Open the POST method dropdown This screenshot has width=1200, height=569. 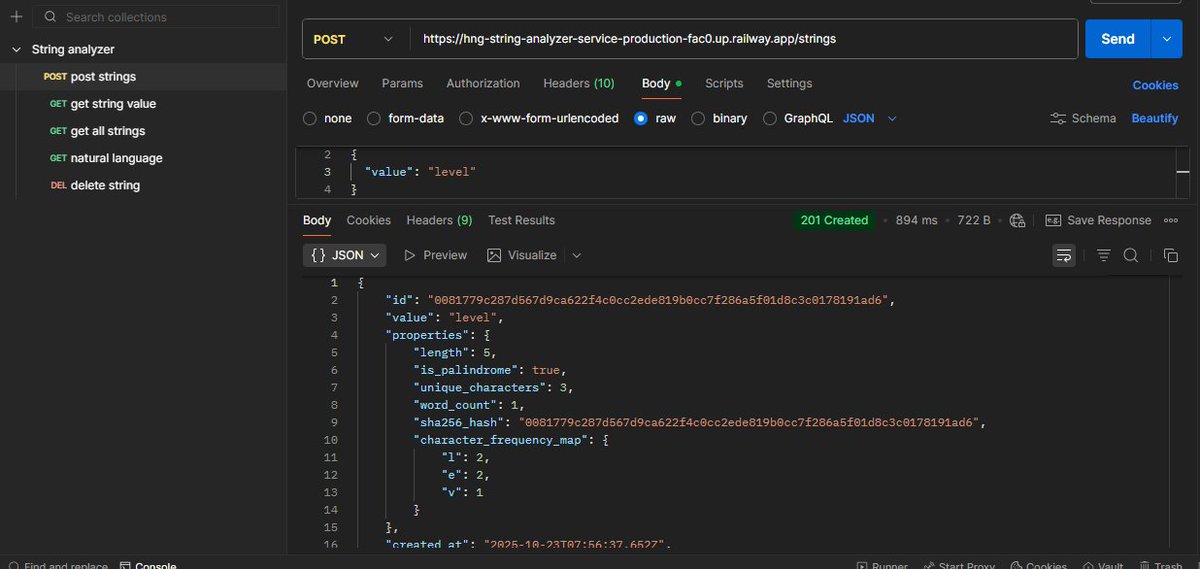tap(354, 39)
